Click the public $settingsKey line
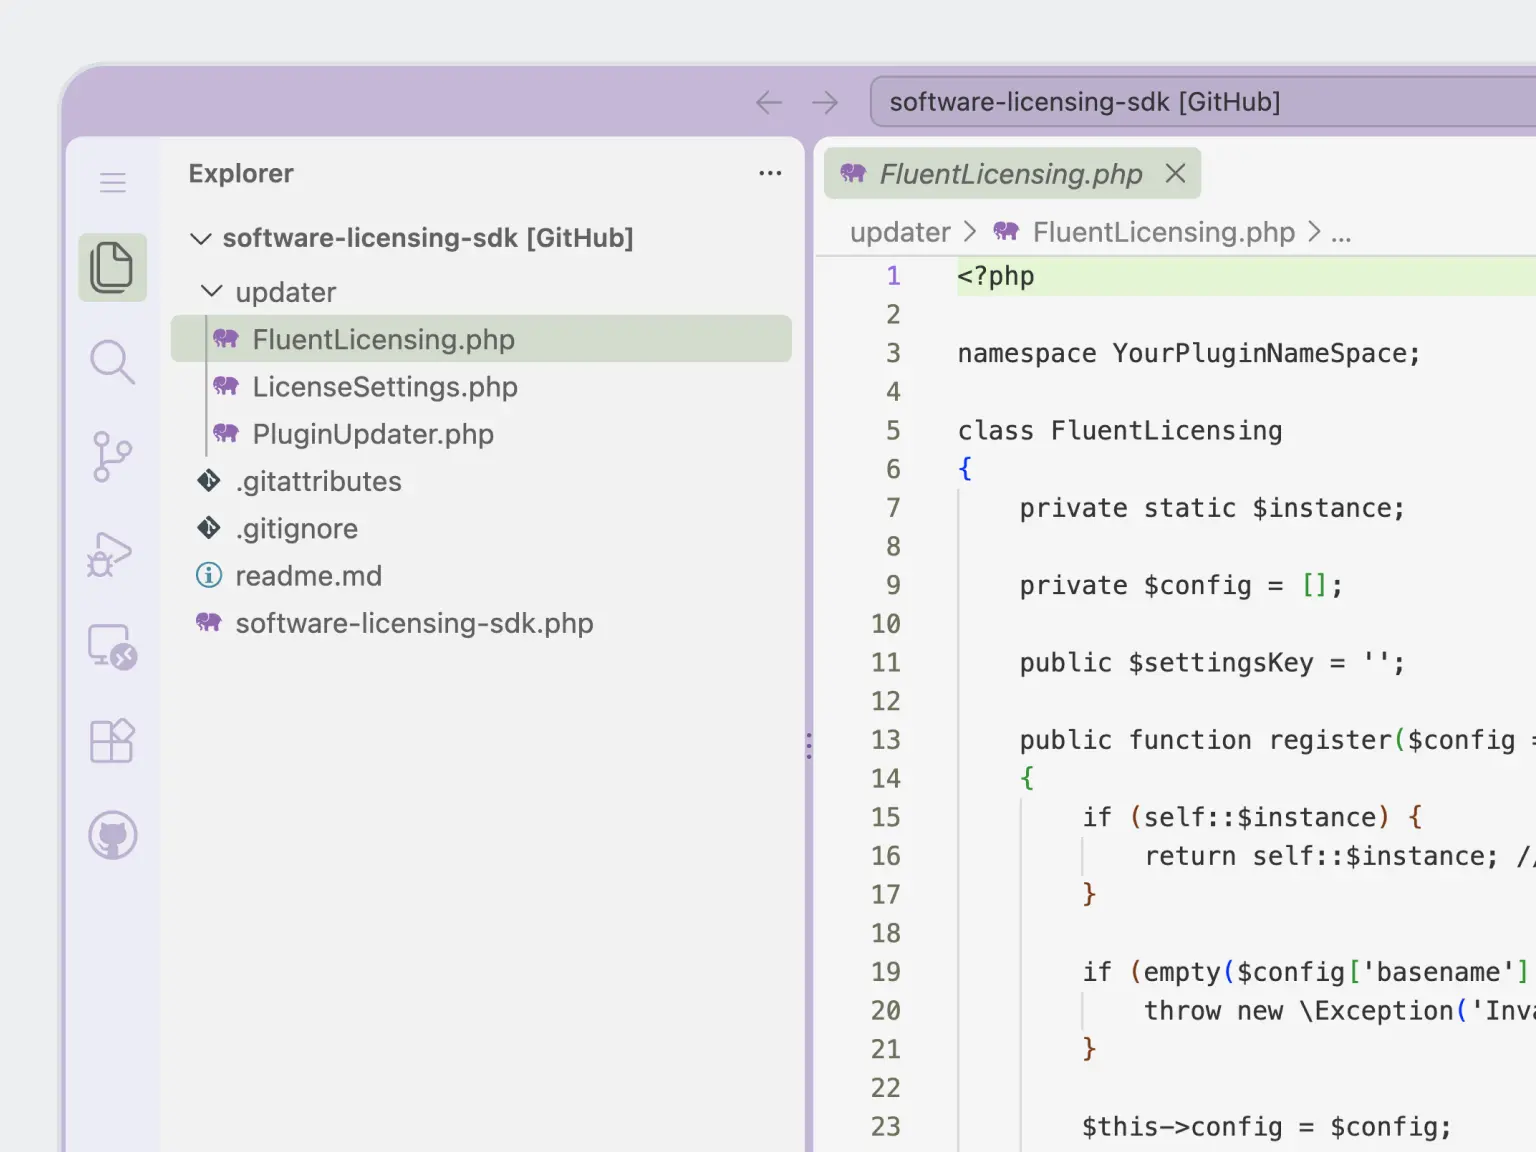 click(x=1212, y=663)
